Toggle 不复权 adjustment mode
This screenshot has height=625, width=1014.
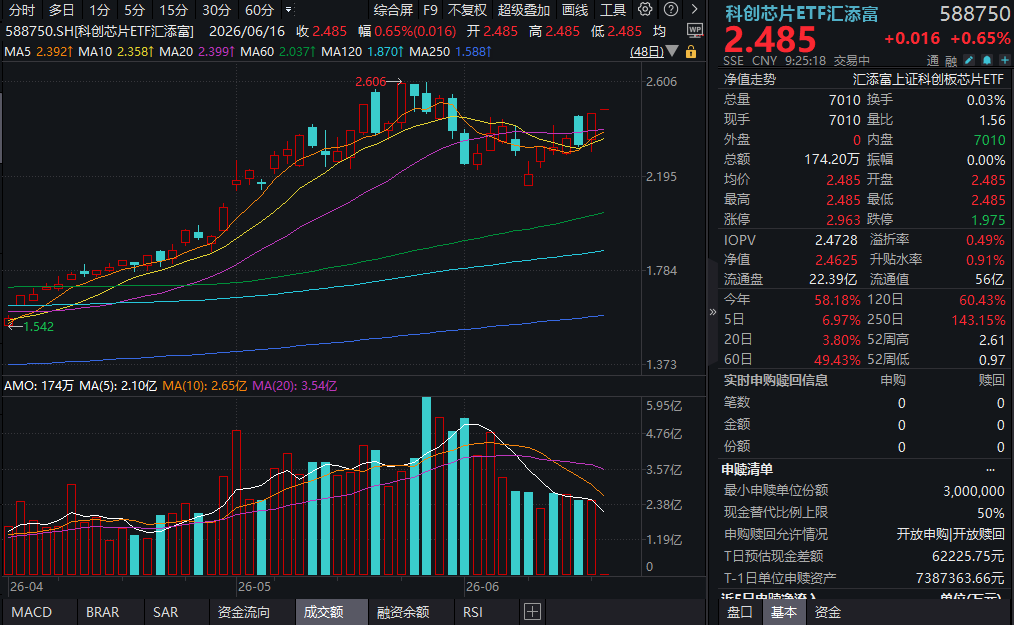468,10
